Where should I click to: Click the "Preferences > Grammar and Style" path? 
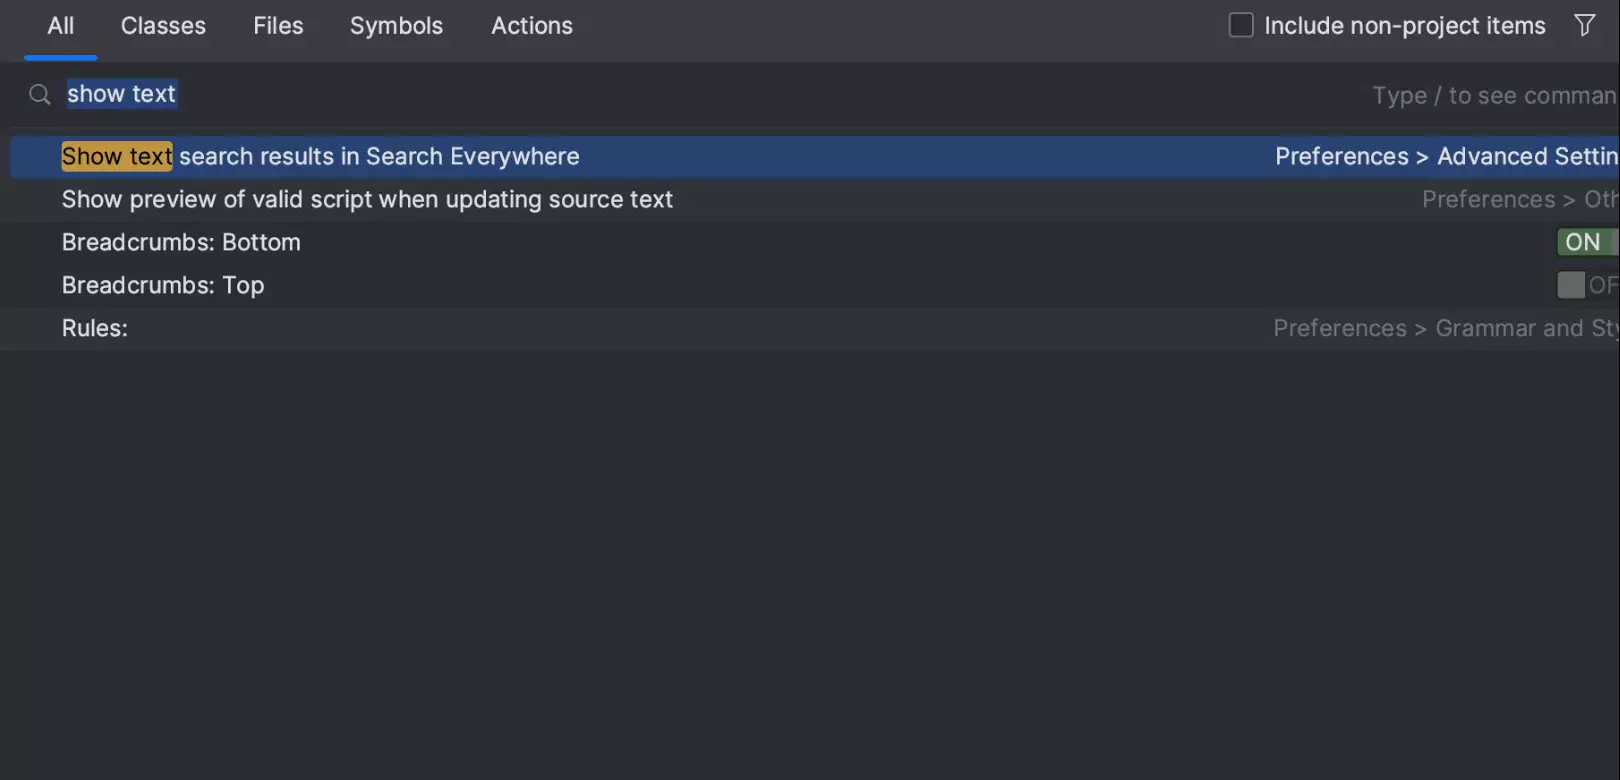(1445, 329)
